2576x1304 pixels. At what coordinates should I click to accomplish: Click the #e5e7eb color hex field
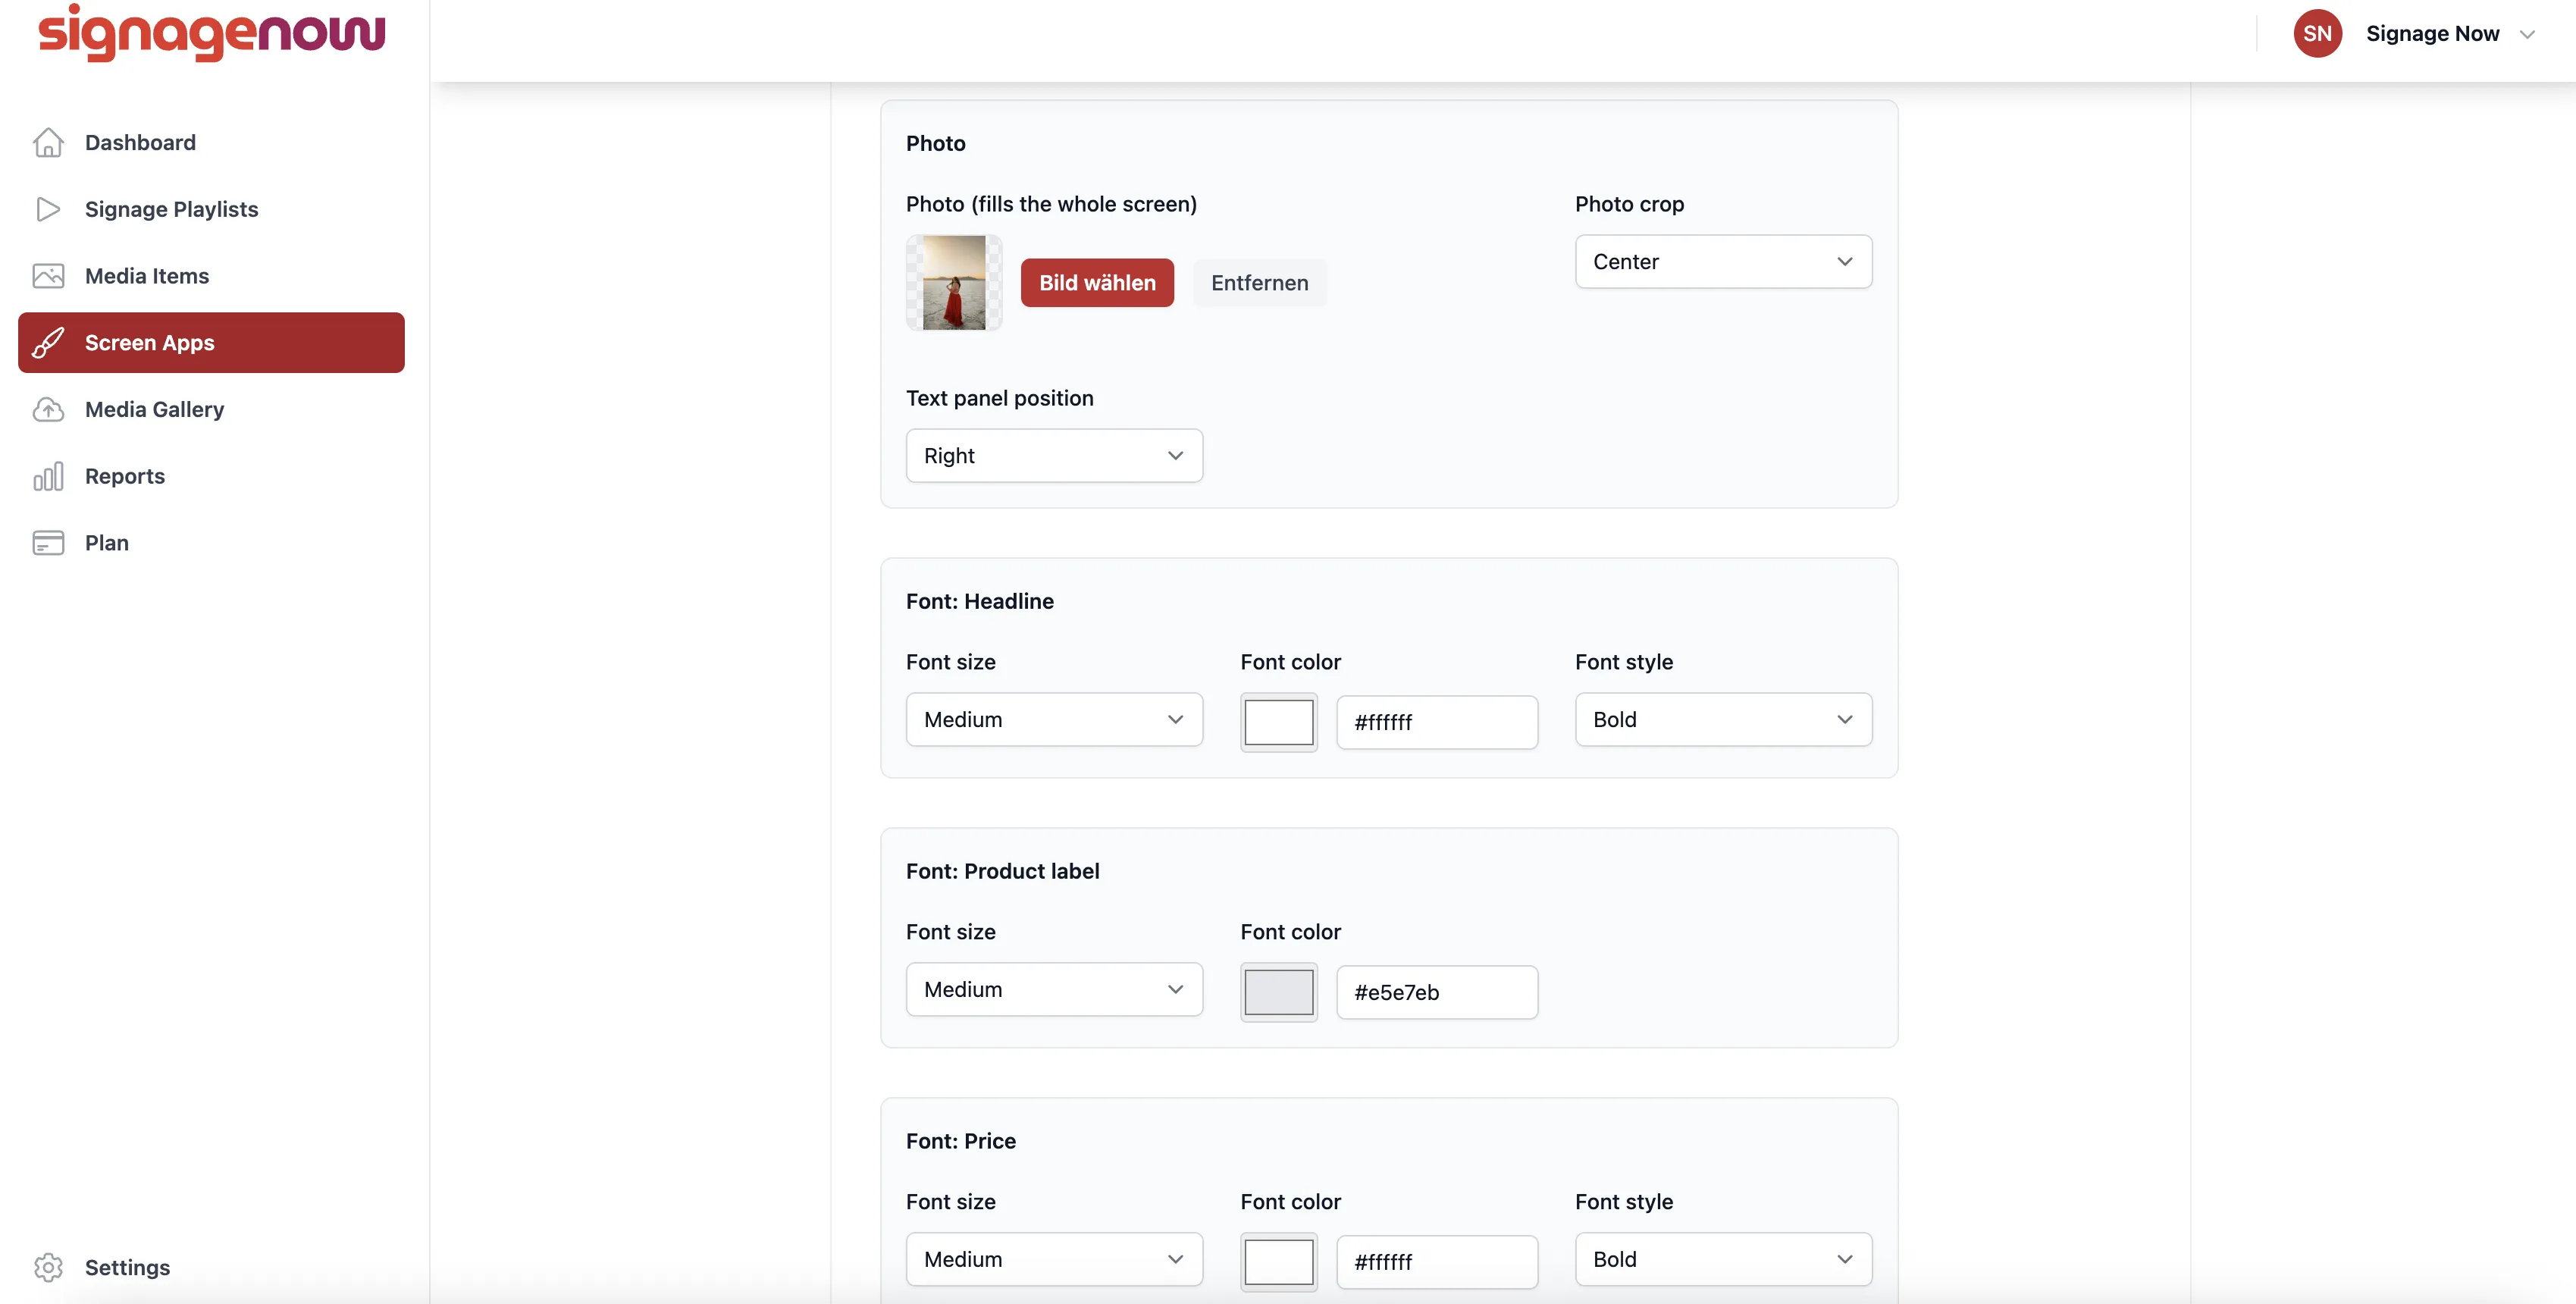1437,992
